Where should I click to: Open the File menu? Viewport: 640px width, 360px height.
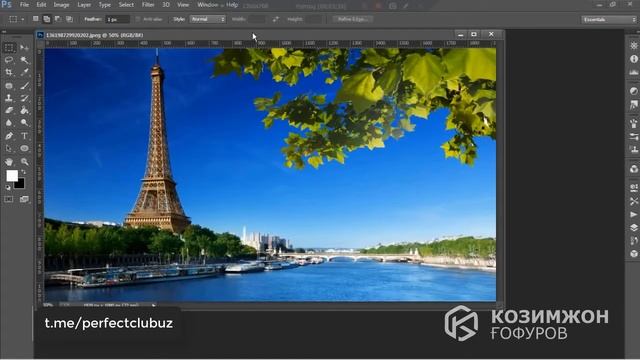pyautogui.click(x=24, y=5)
